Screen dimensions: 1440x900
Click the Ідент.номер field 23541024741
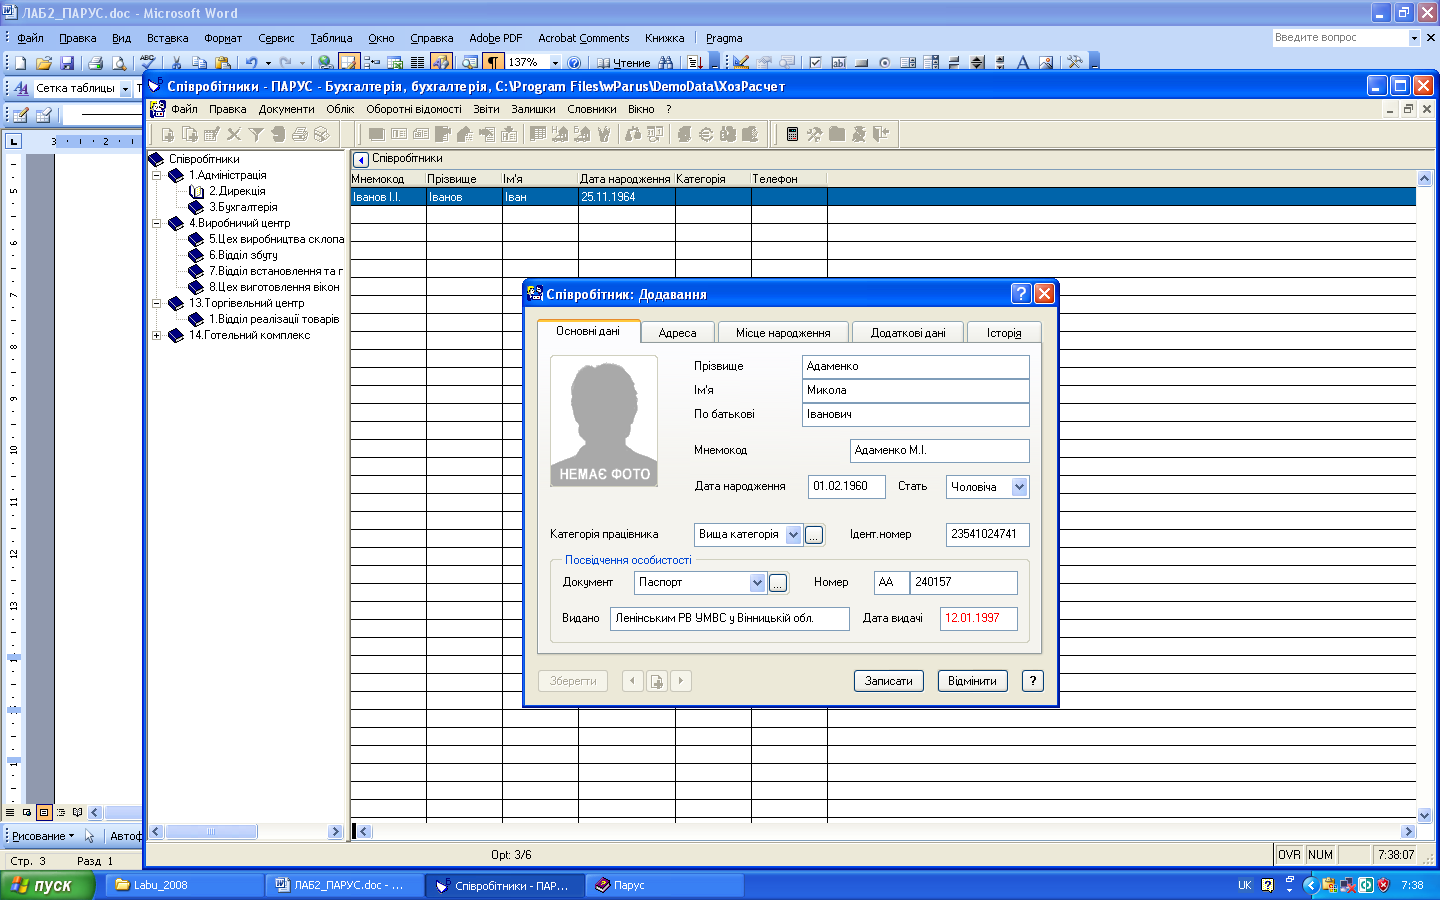(987, 535)
